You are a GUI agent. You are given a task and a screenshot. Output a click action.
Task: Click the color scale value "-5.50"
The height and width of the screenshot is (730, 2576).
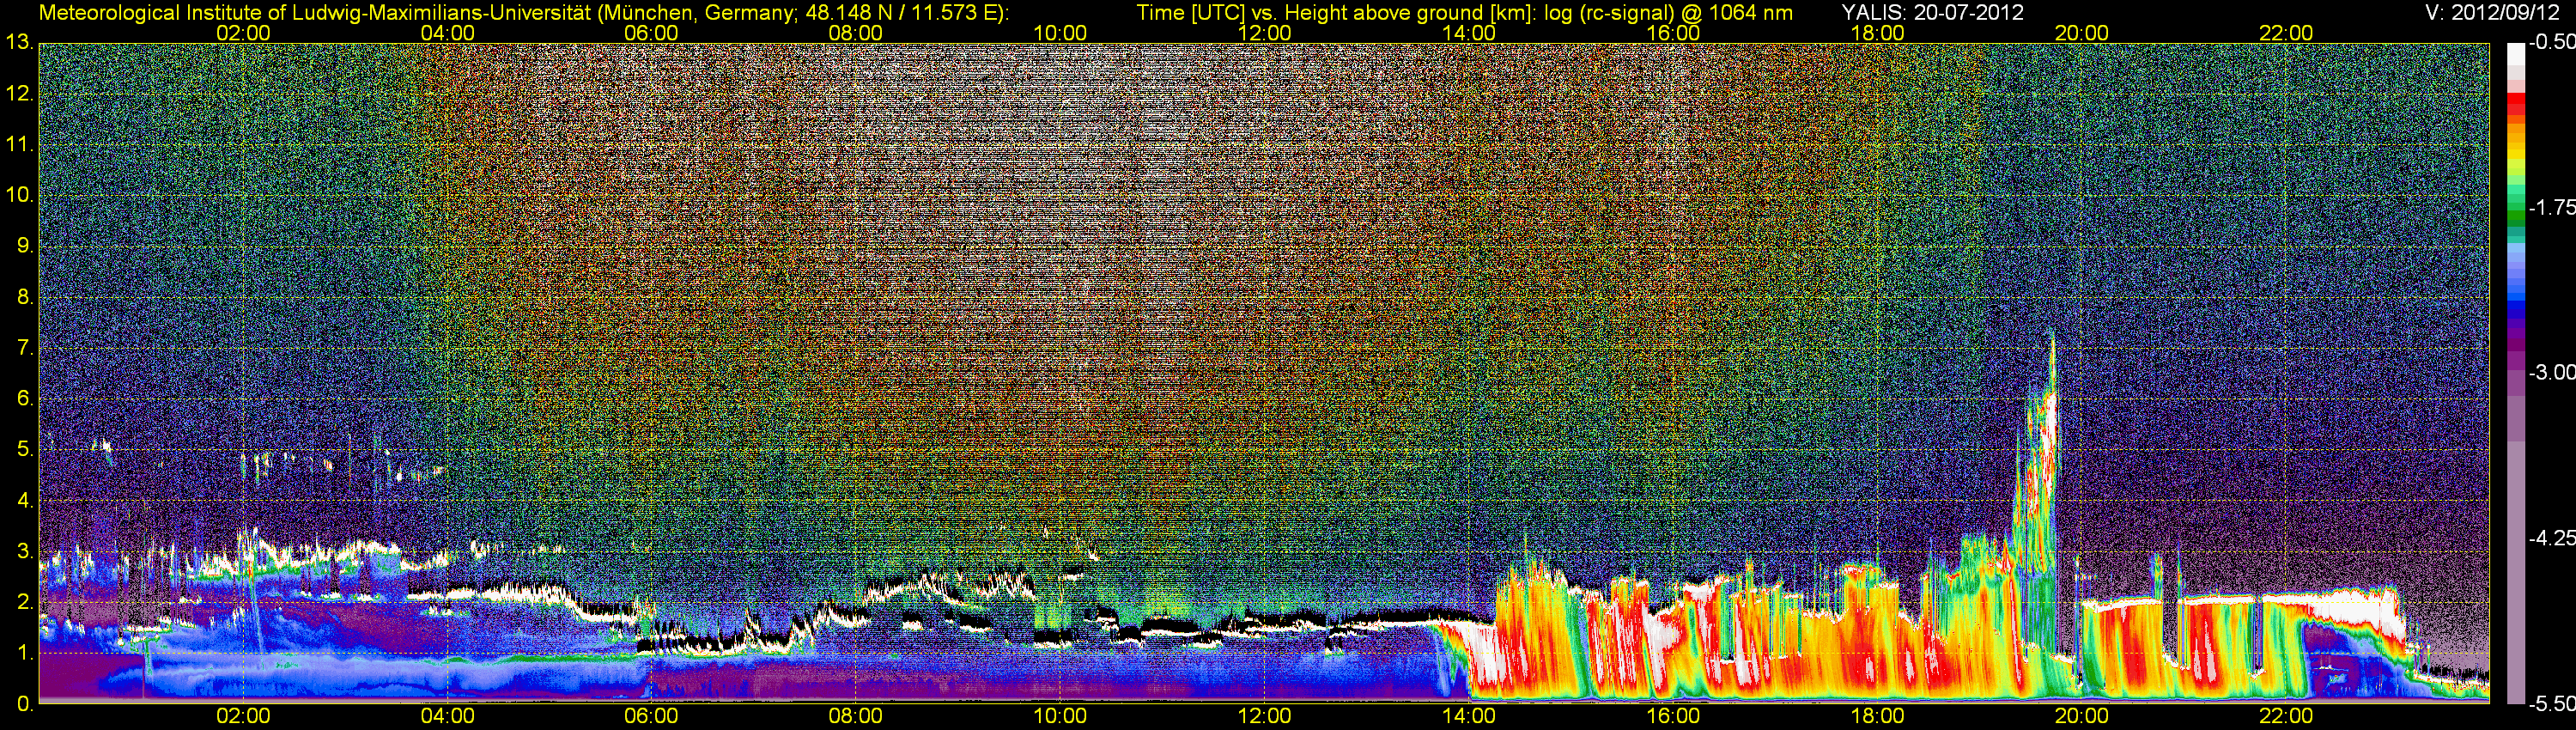[2551, 704]
